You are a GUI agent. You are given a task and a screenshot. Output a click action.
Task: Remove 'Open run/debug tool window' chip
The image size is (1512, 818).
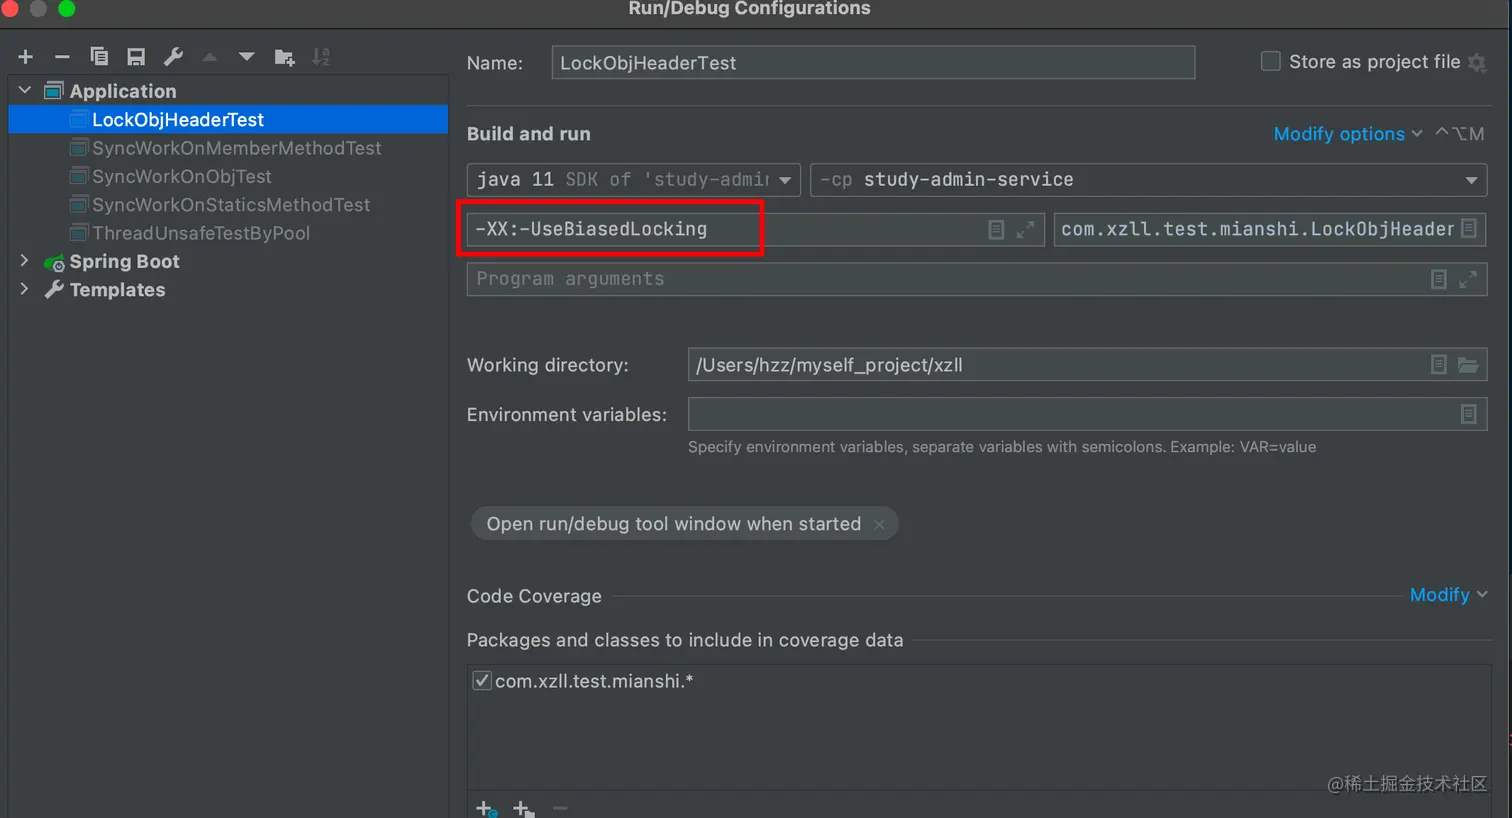879,524
